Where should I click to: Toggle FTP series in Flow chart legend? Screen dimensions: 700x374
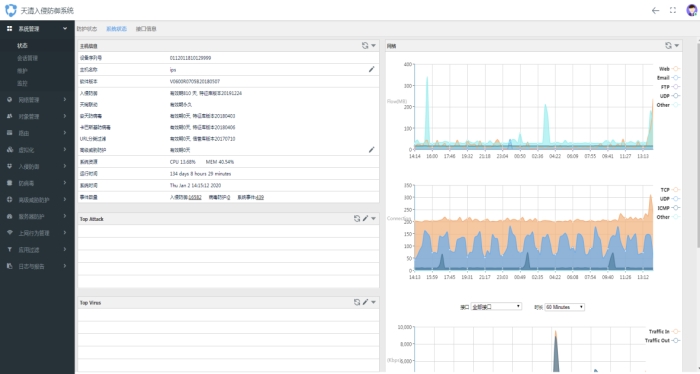point(670,87)
